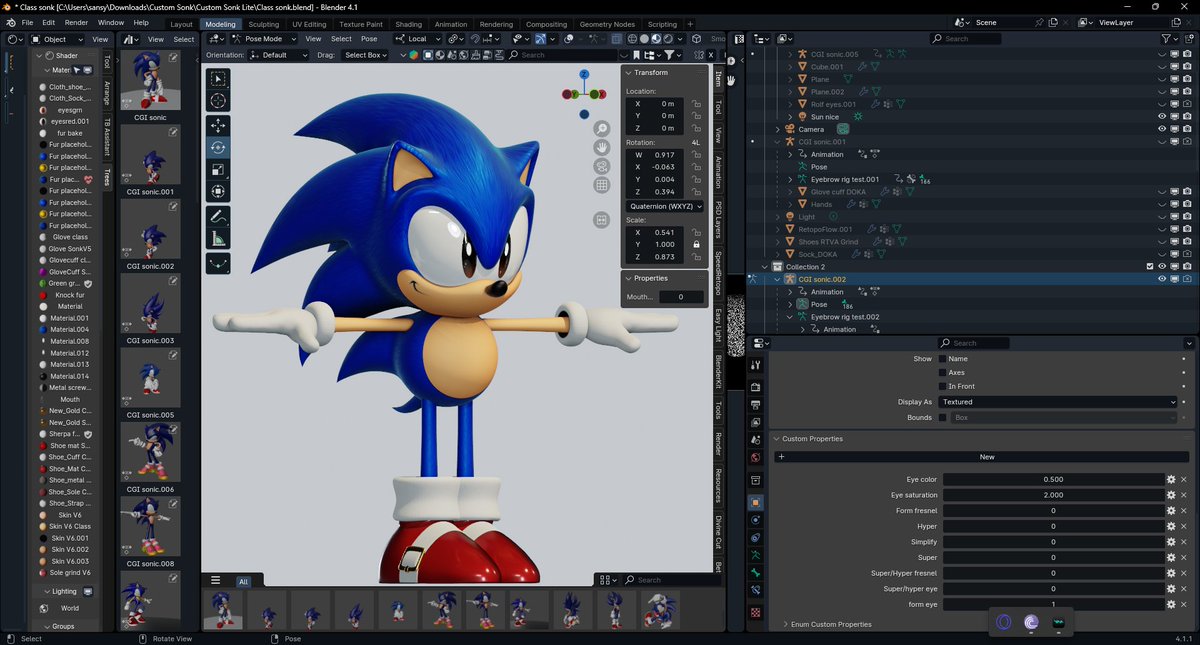Enable the Show Name checkbox
Screen dimensions: 1200x645
[942, 358]
